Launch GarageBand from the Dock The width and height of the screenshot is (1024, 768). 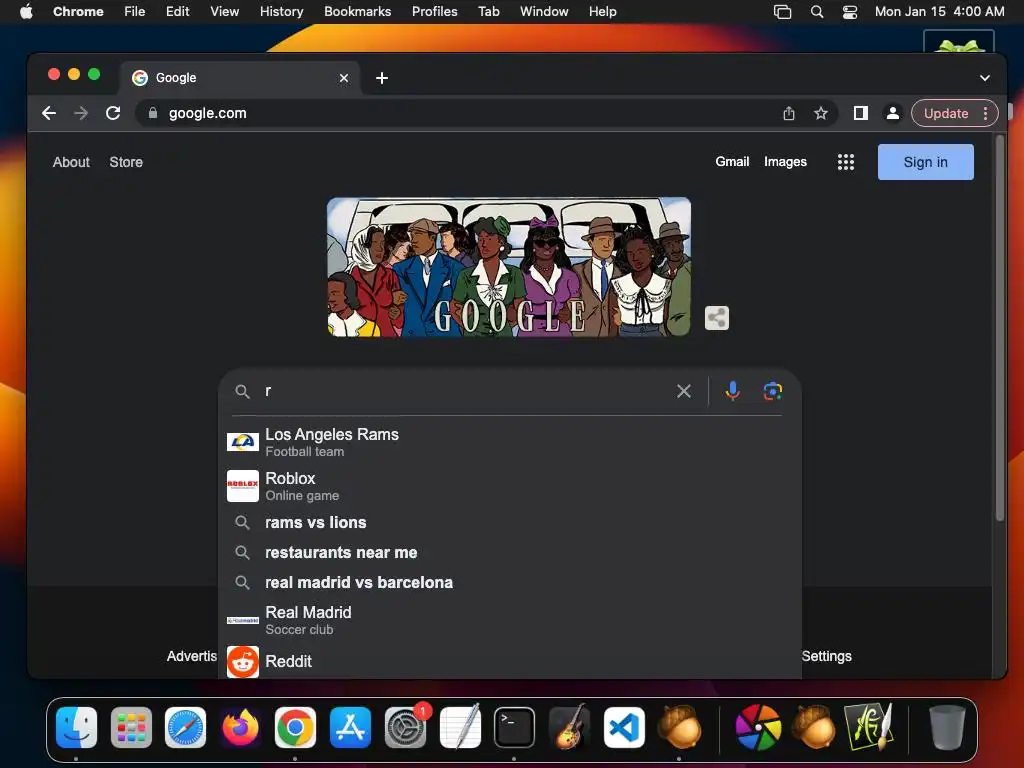569,727
